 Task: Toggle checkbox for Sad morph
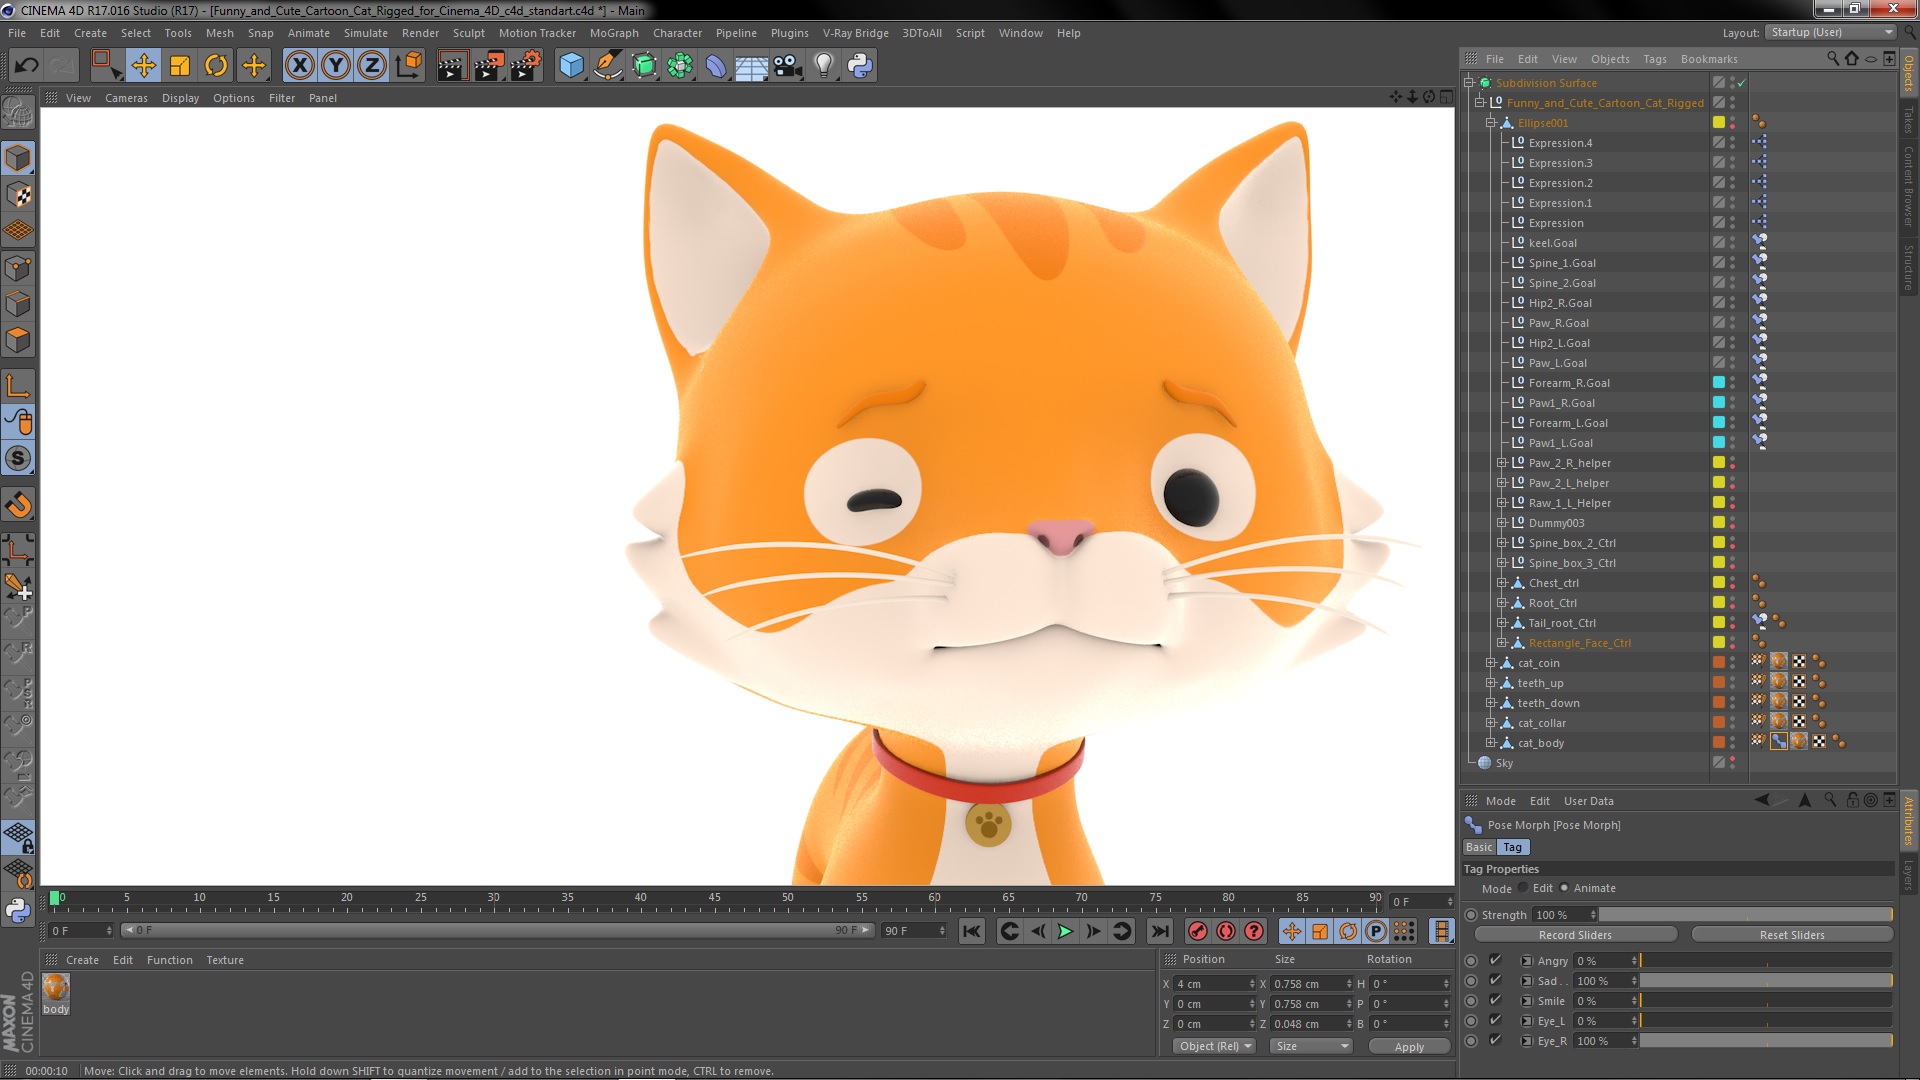[x=1495, y=981]
